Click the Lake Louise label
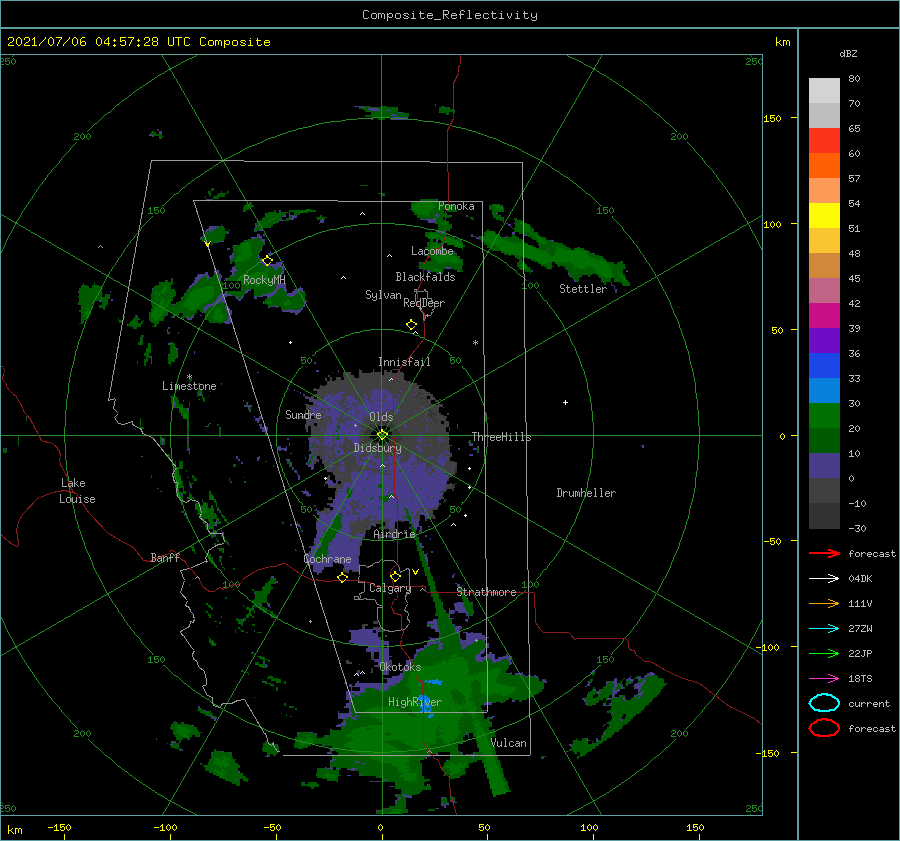 click(x=77, y=491)
